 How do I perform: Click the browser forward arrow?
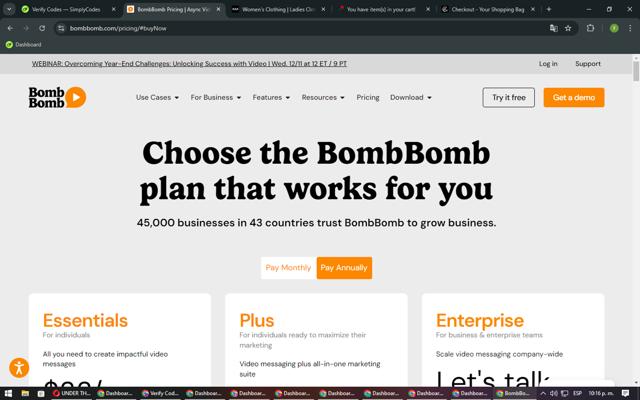(26, 28)
